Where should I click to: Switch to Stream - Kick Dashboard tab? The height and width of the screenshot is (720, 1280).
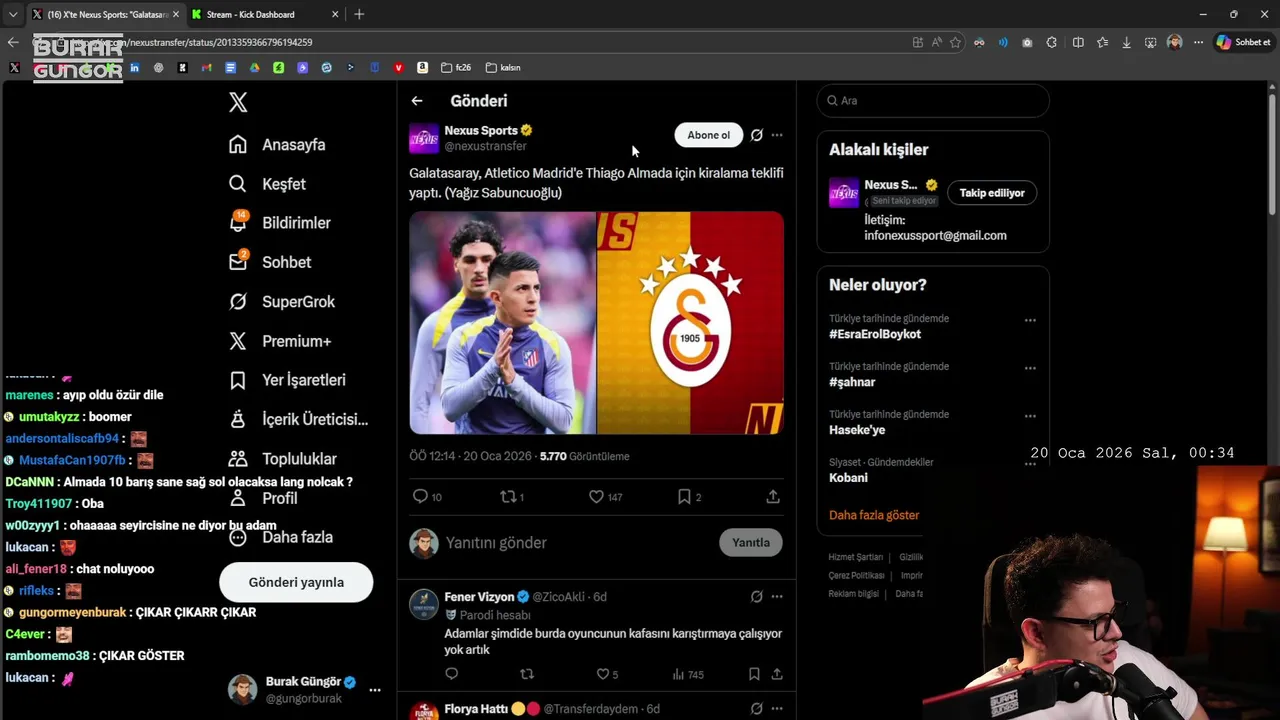click(x=264, y=14)
